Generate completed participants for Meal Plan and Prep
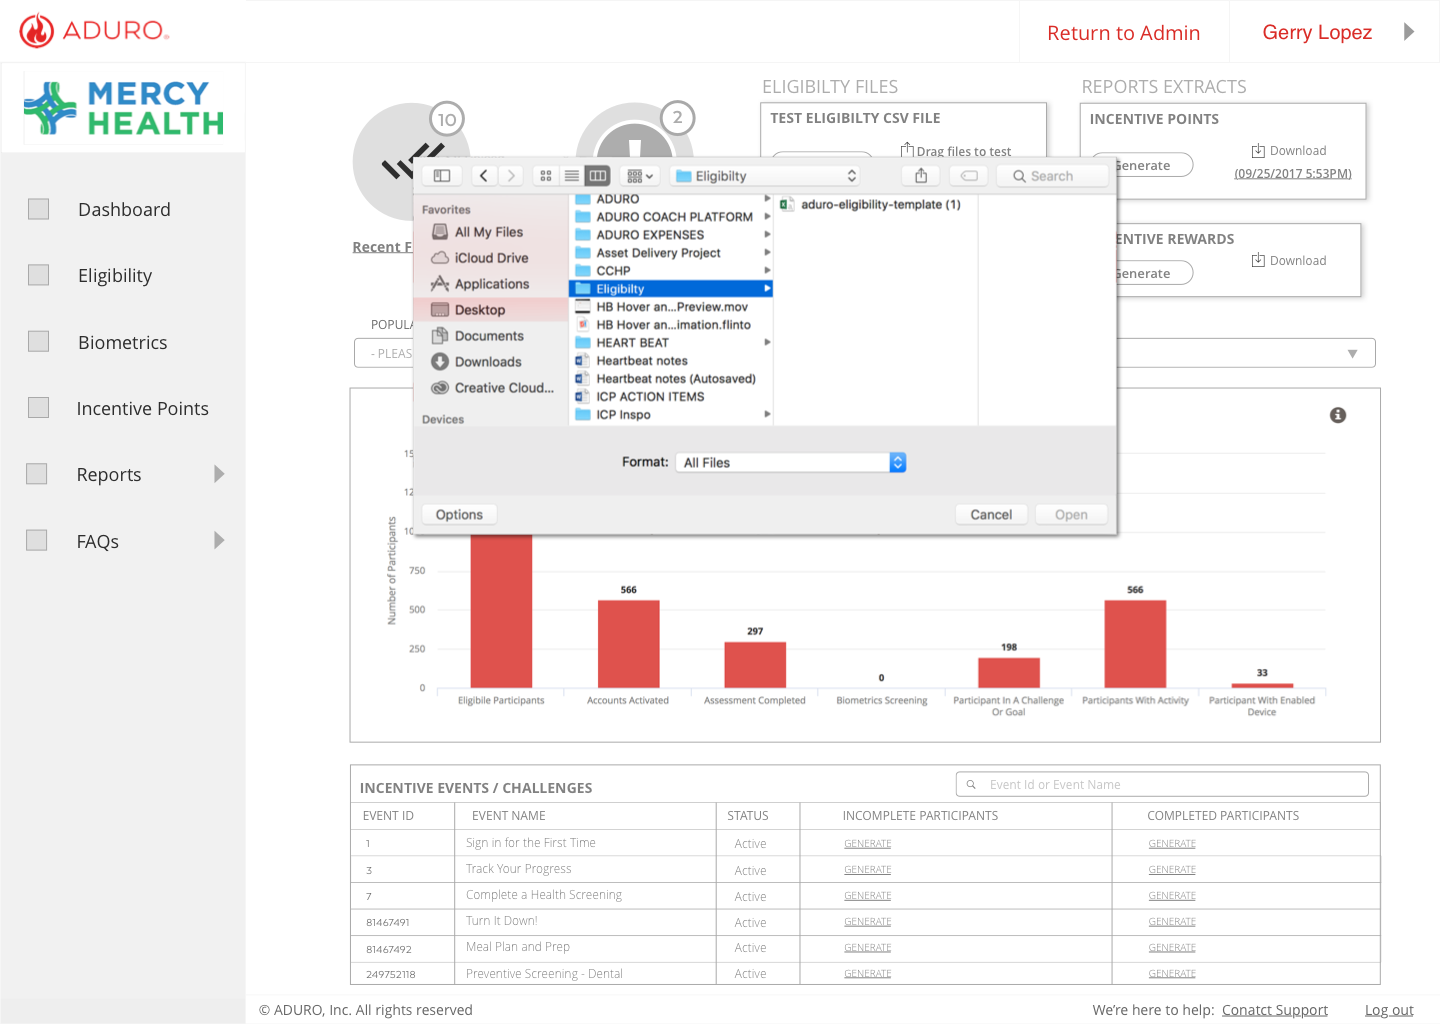1440x1024 pixels. point(1172,948)
